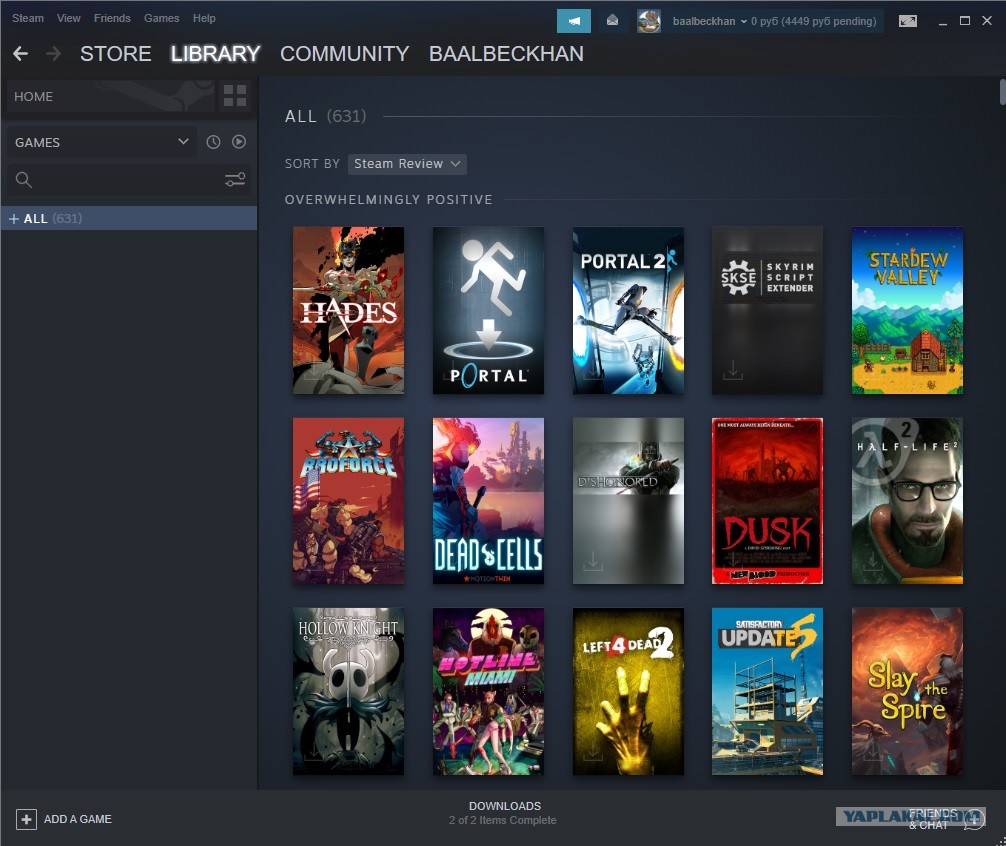Open the inbox envelope icon
Viewport: 1006px width, 846px height.
(613, 21)
